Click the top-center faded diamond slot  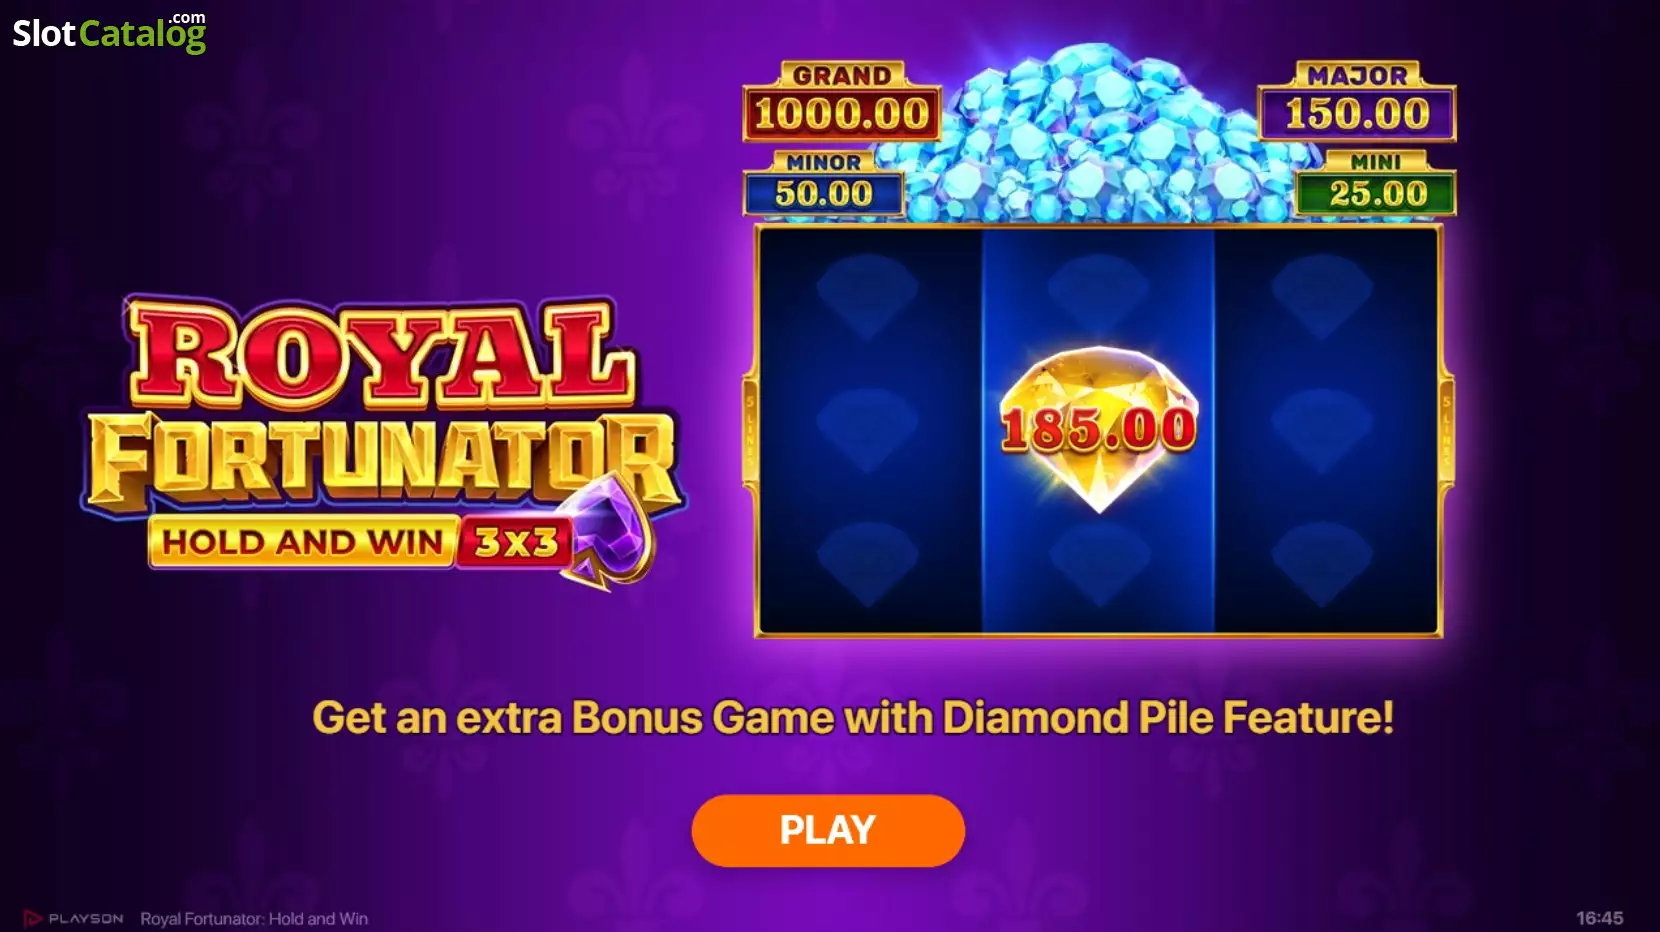1098,290
